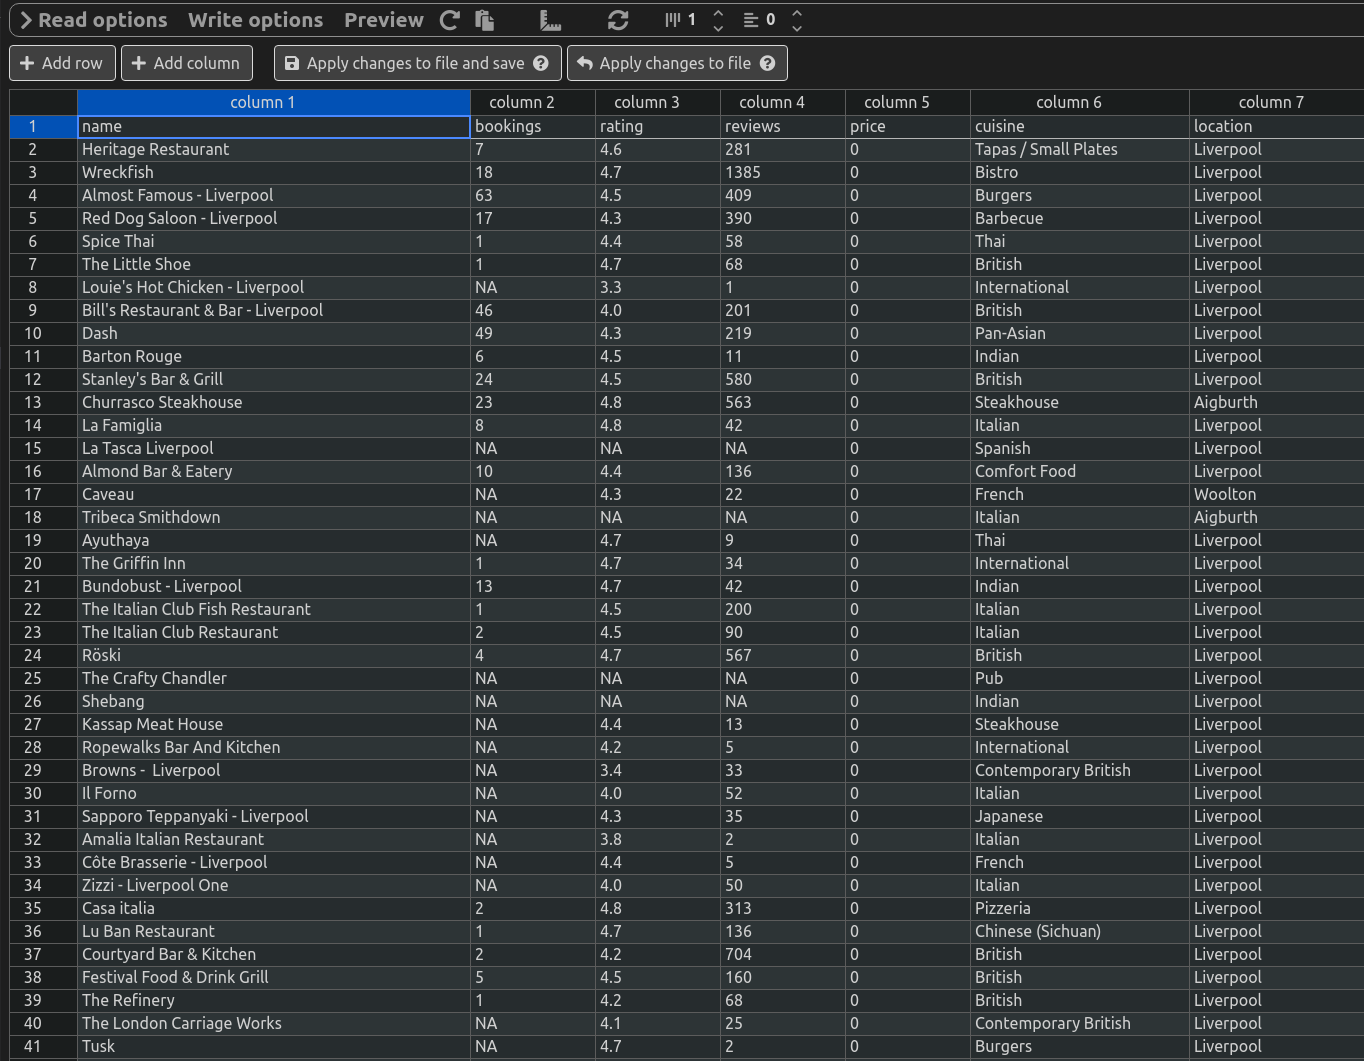Select row header number 13
This screenshot has height=1061, width=1364.
point(43,402)
